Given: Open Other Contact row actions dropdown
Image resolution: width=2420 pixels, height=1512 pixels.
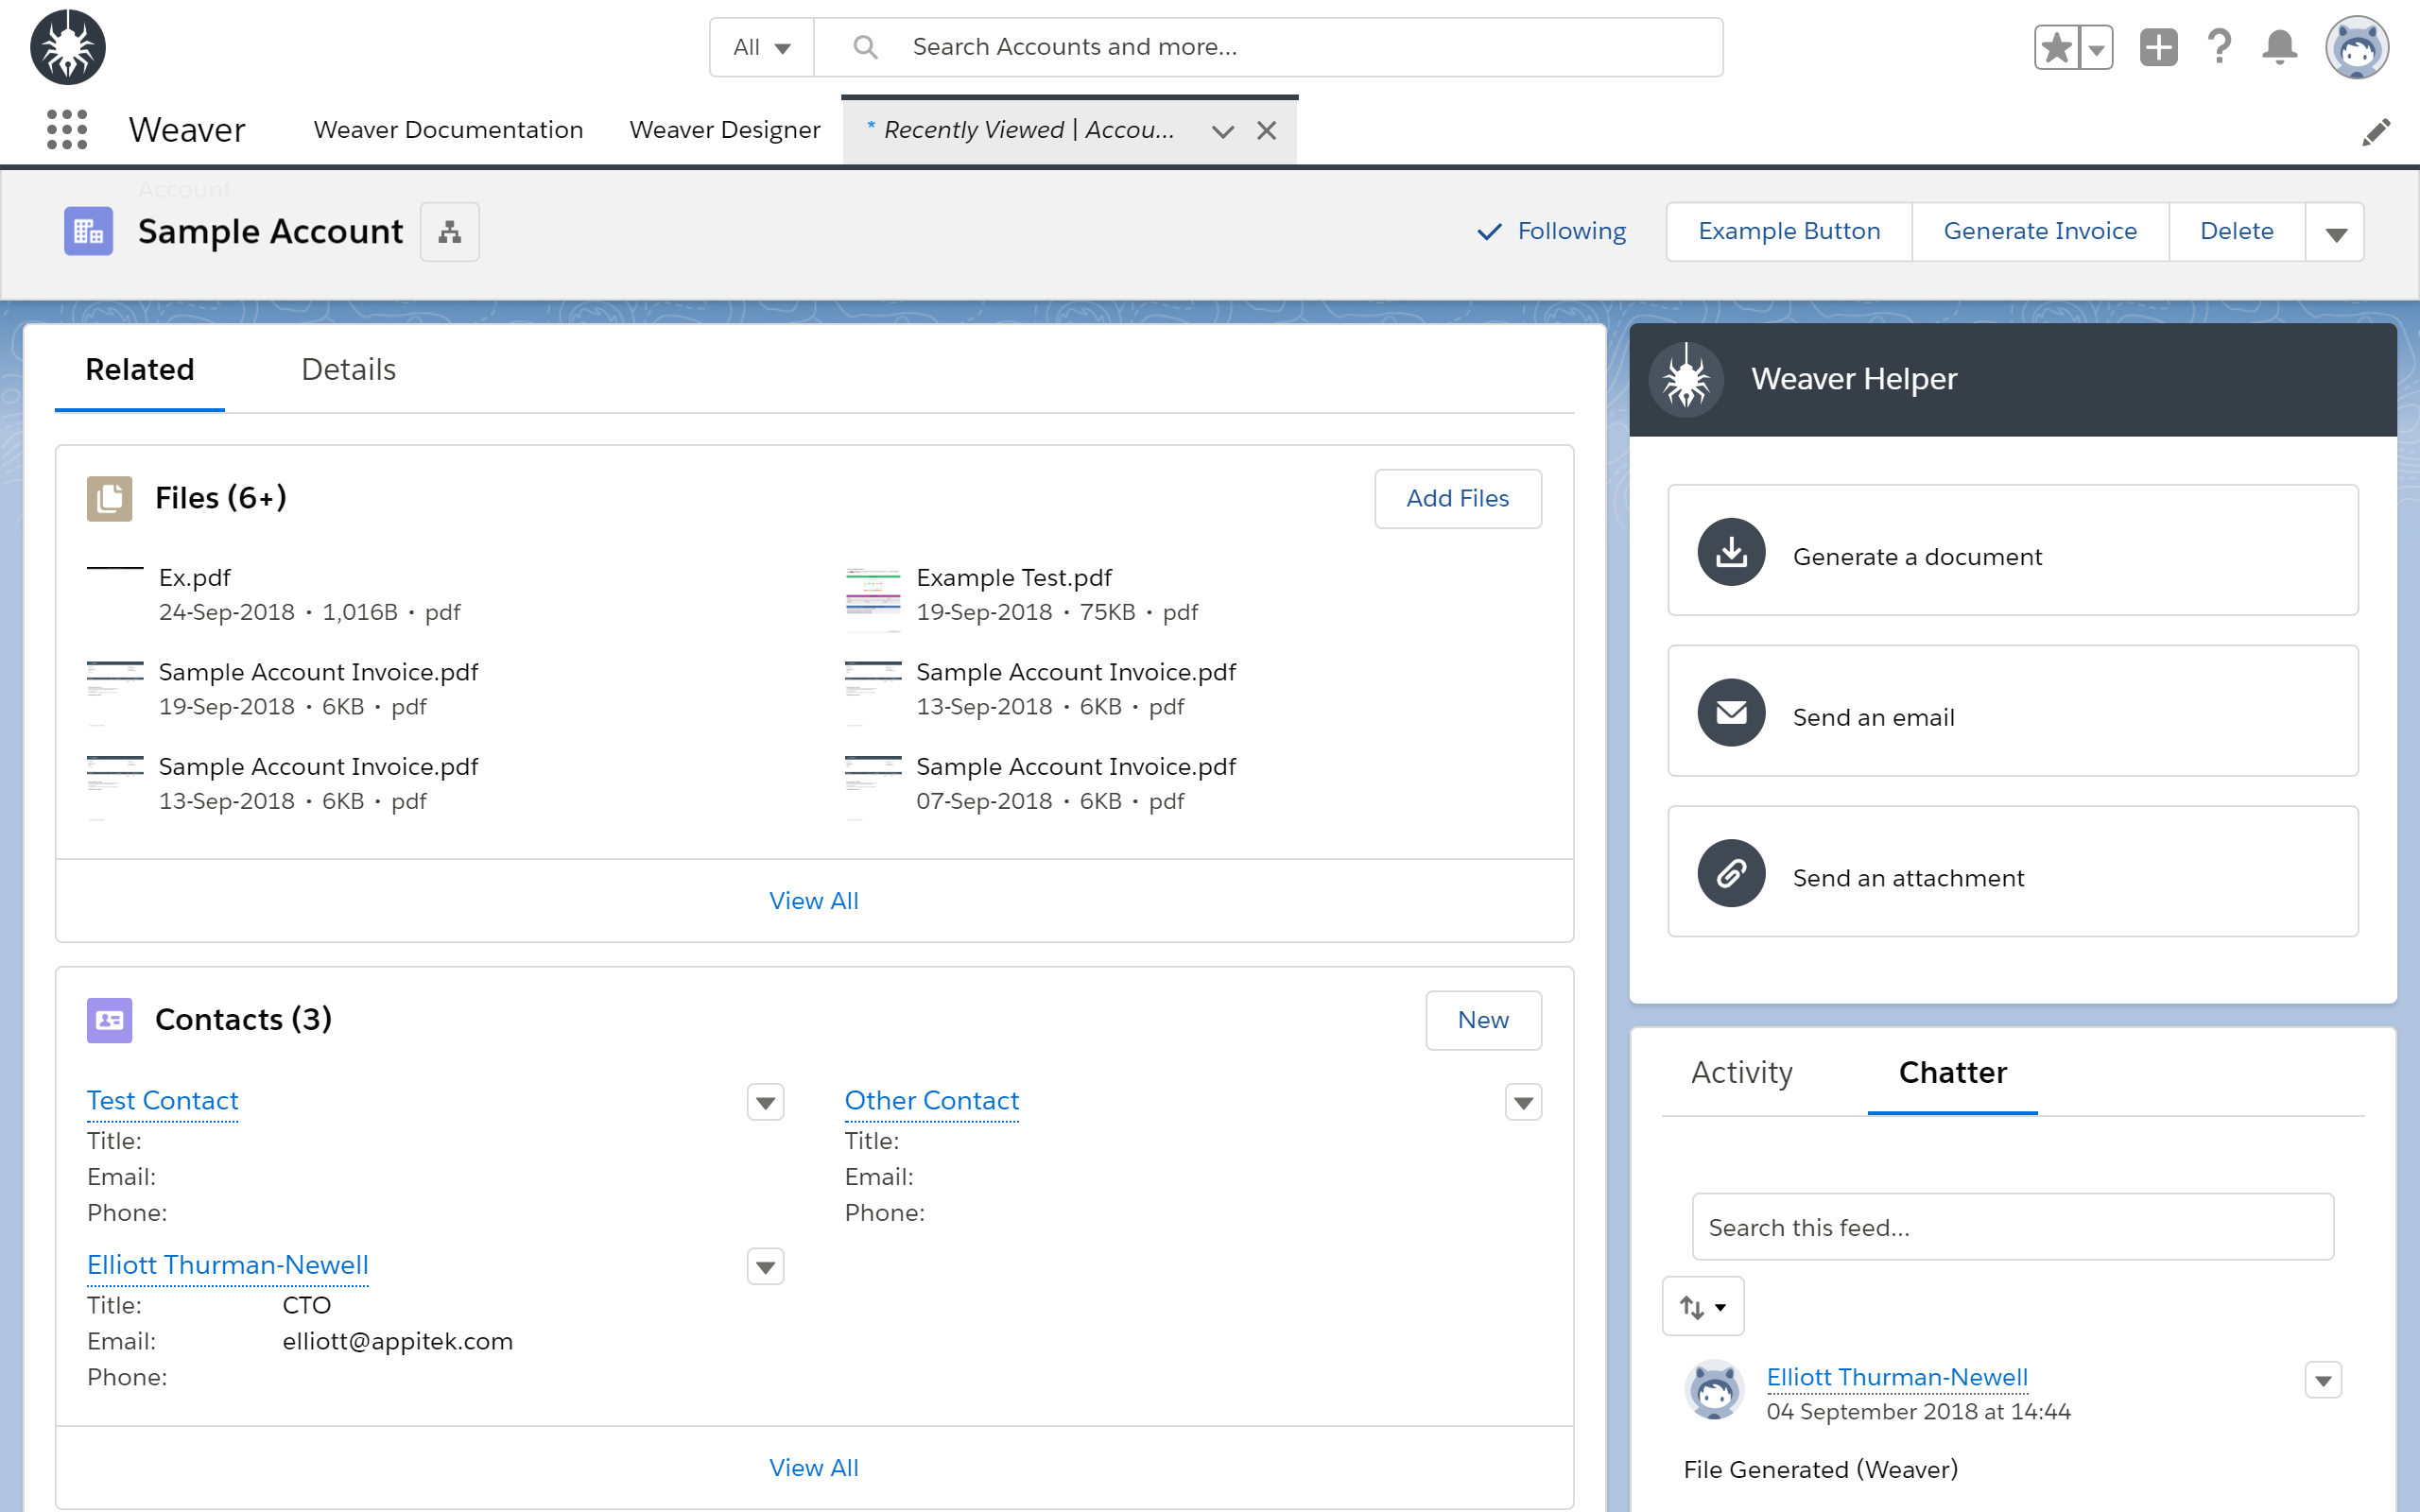Looking at the screenshot, I should point(1523,1103).
